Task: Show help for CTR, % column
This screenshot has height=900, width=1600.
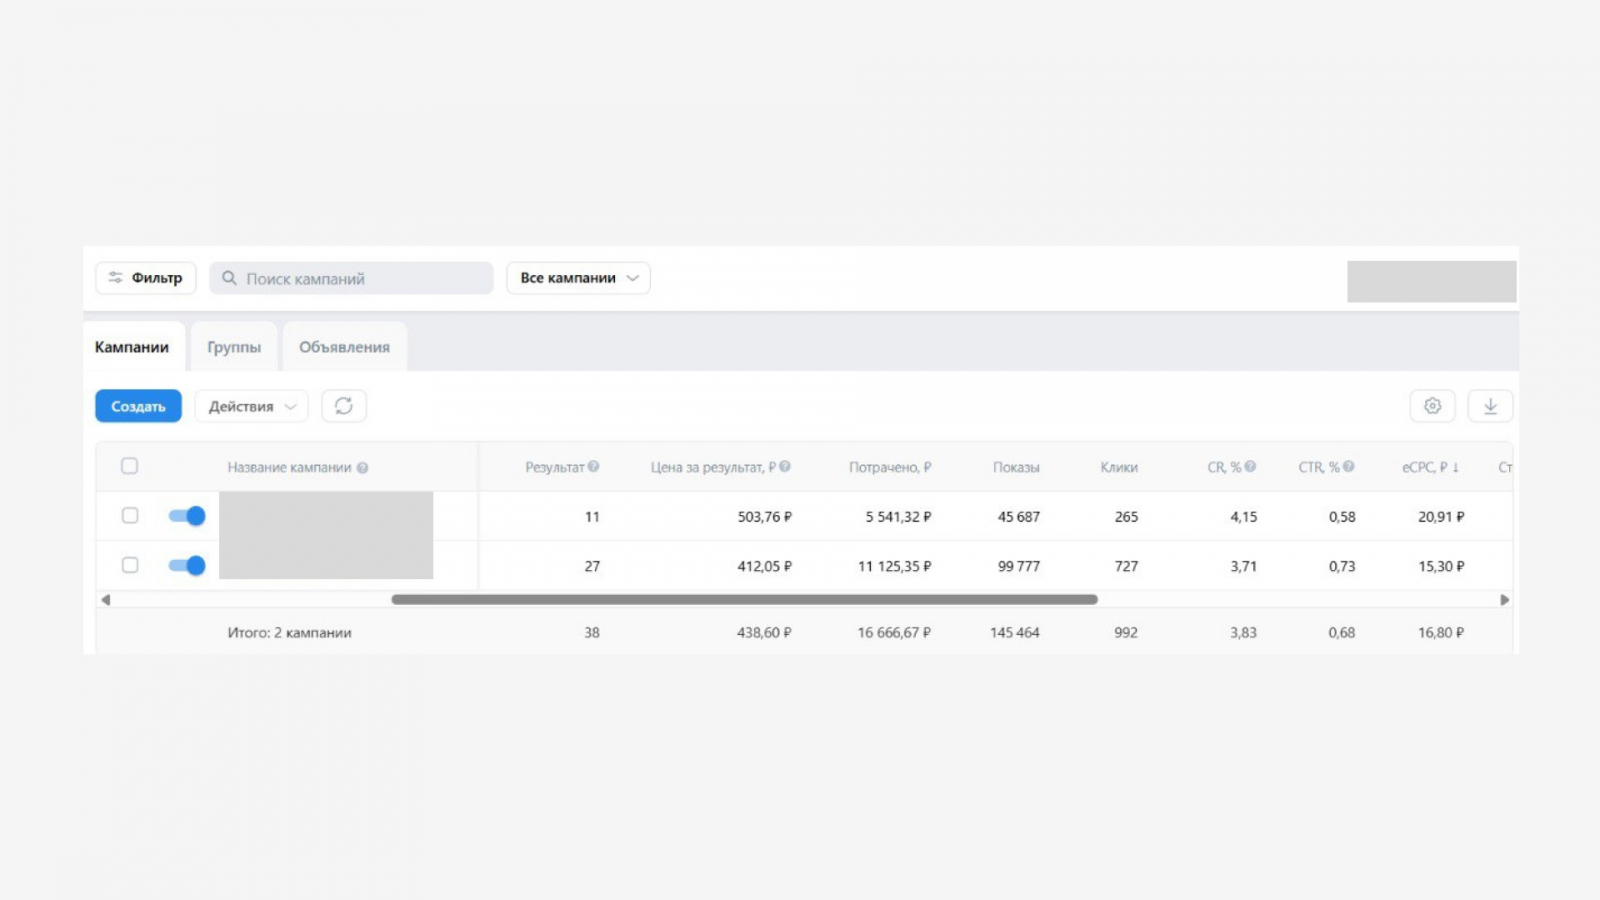Action: tap(1349, 467)
